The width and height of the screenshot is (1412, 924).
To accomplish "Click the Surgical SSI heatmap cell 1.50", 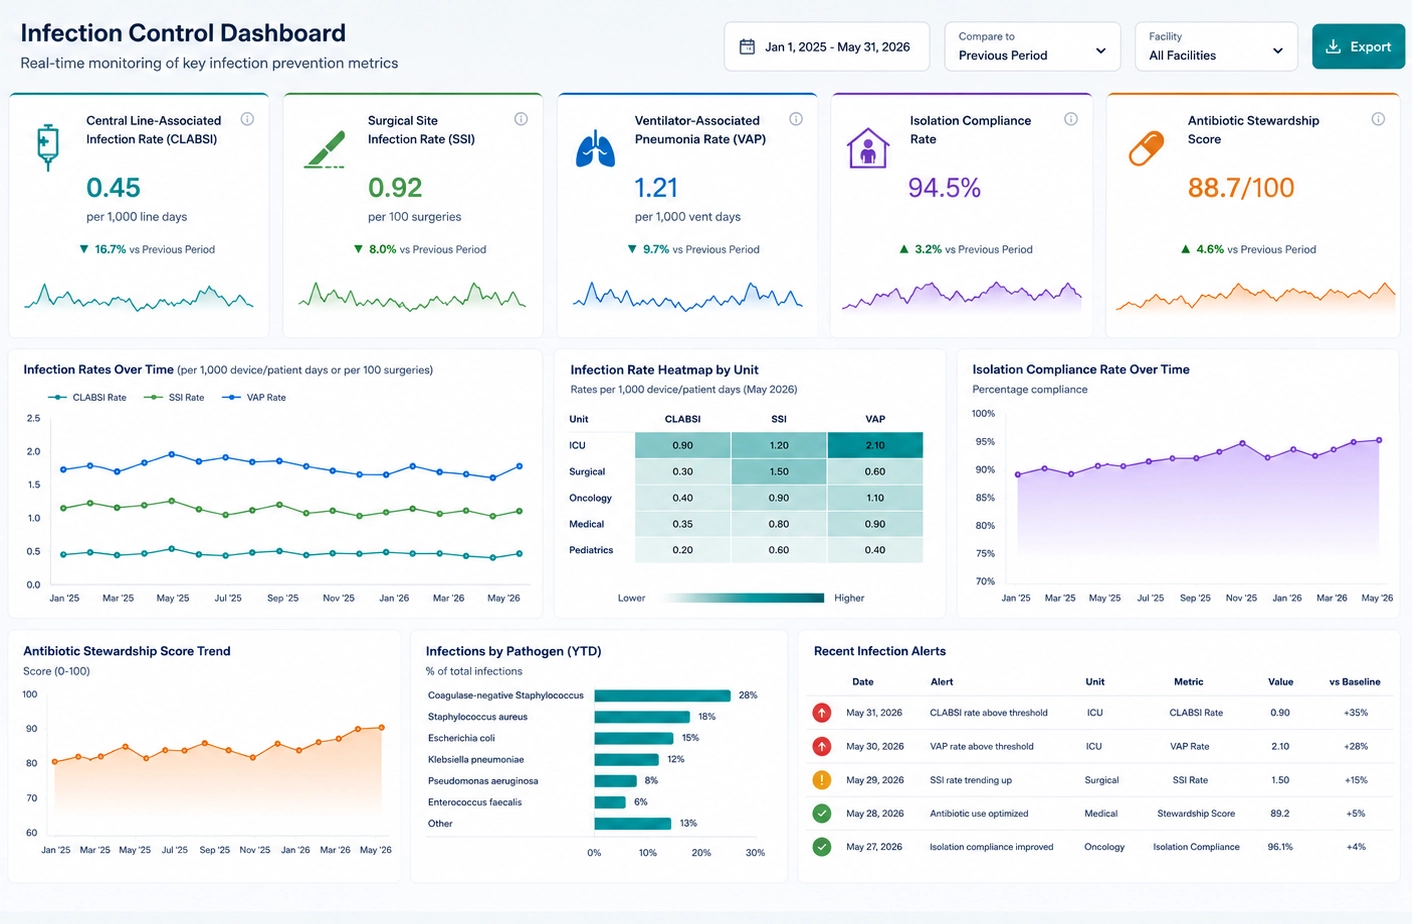I will (x=779, y=471).
